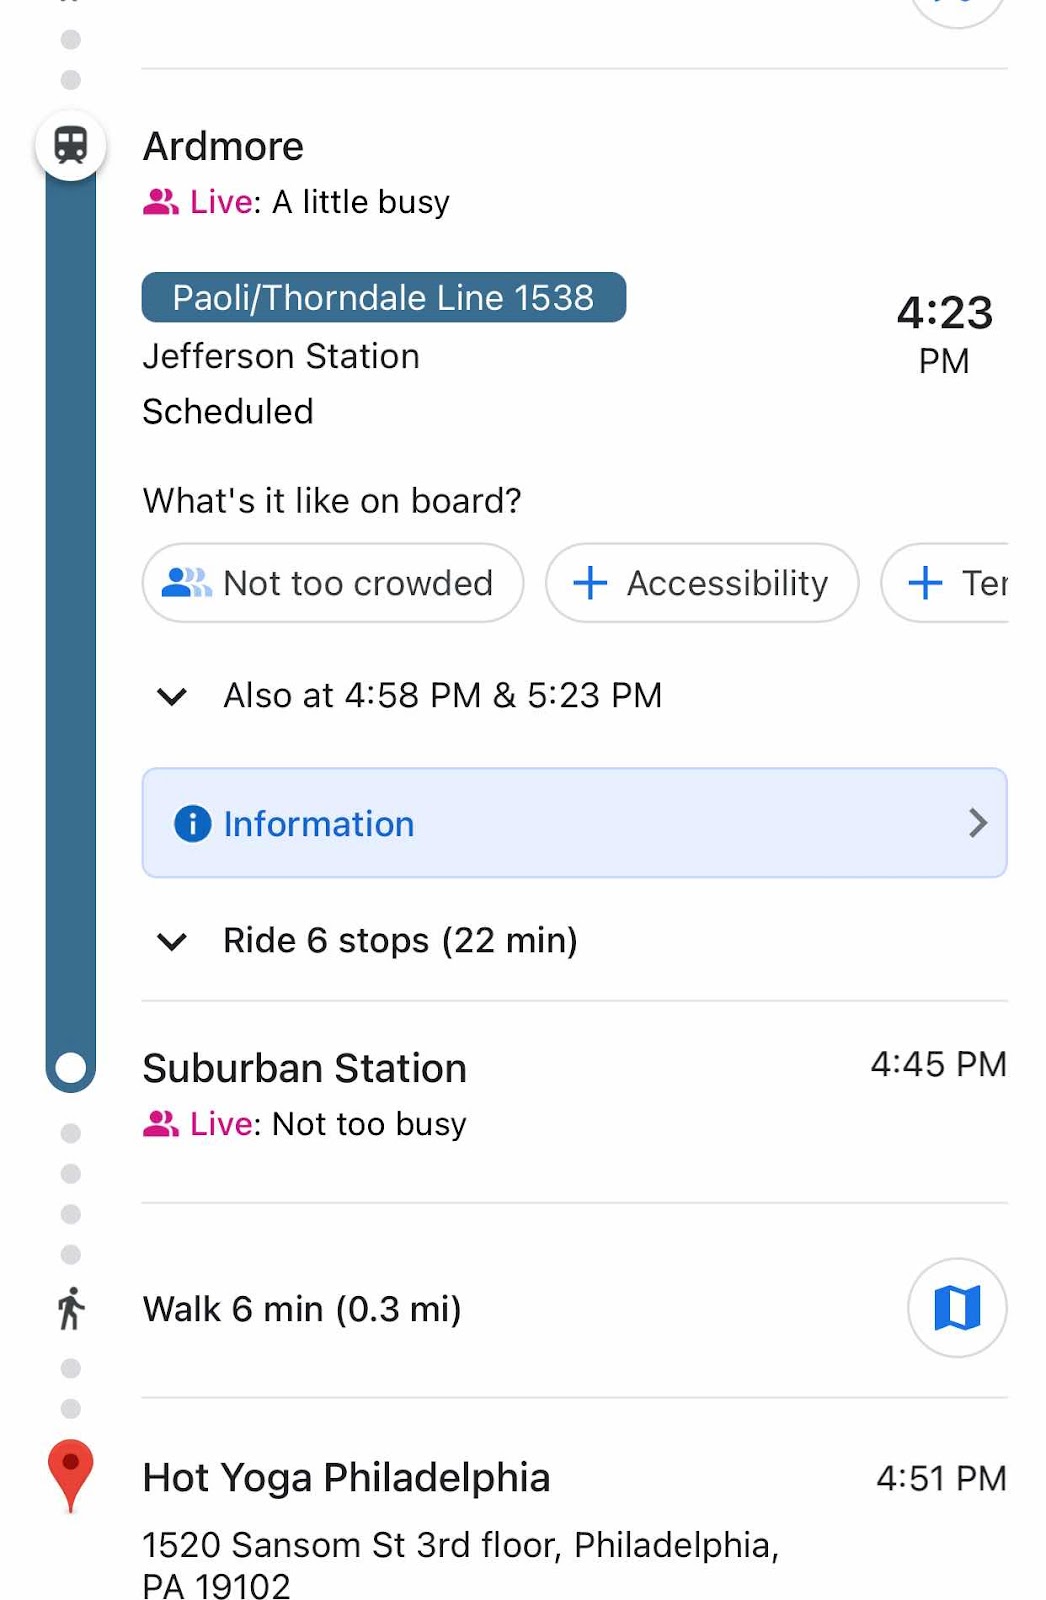Select the Ardmore station row
Screen dimensions: 1046x1600
click(x=574, y=172)
